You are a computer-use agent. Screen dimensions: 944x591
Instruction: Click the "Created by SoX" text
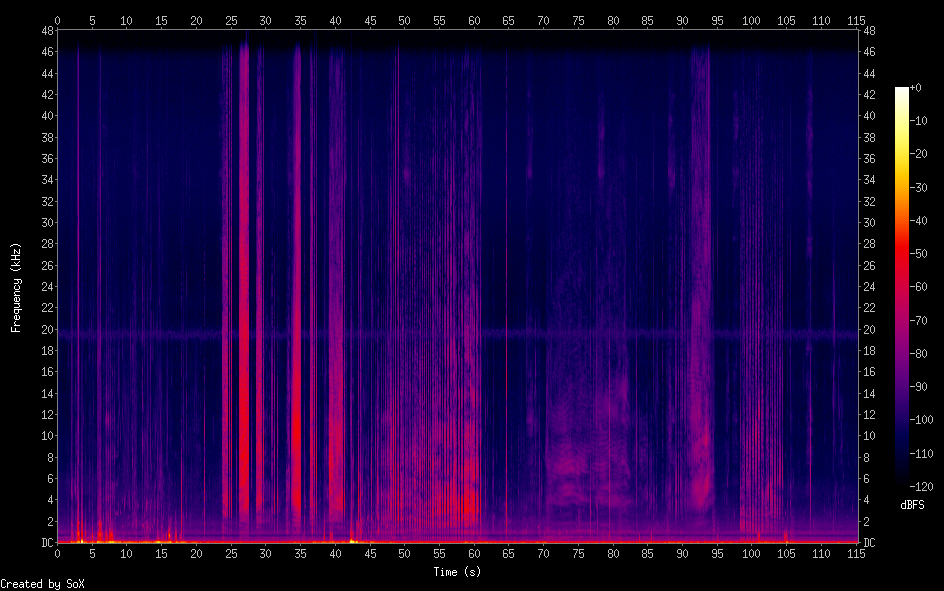42,583
